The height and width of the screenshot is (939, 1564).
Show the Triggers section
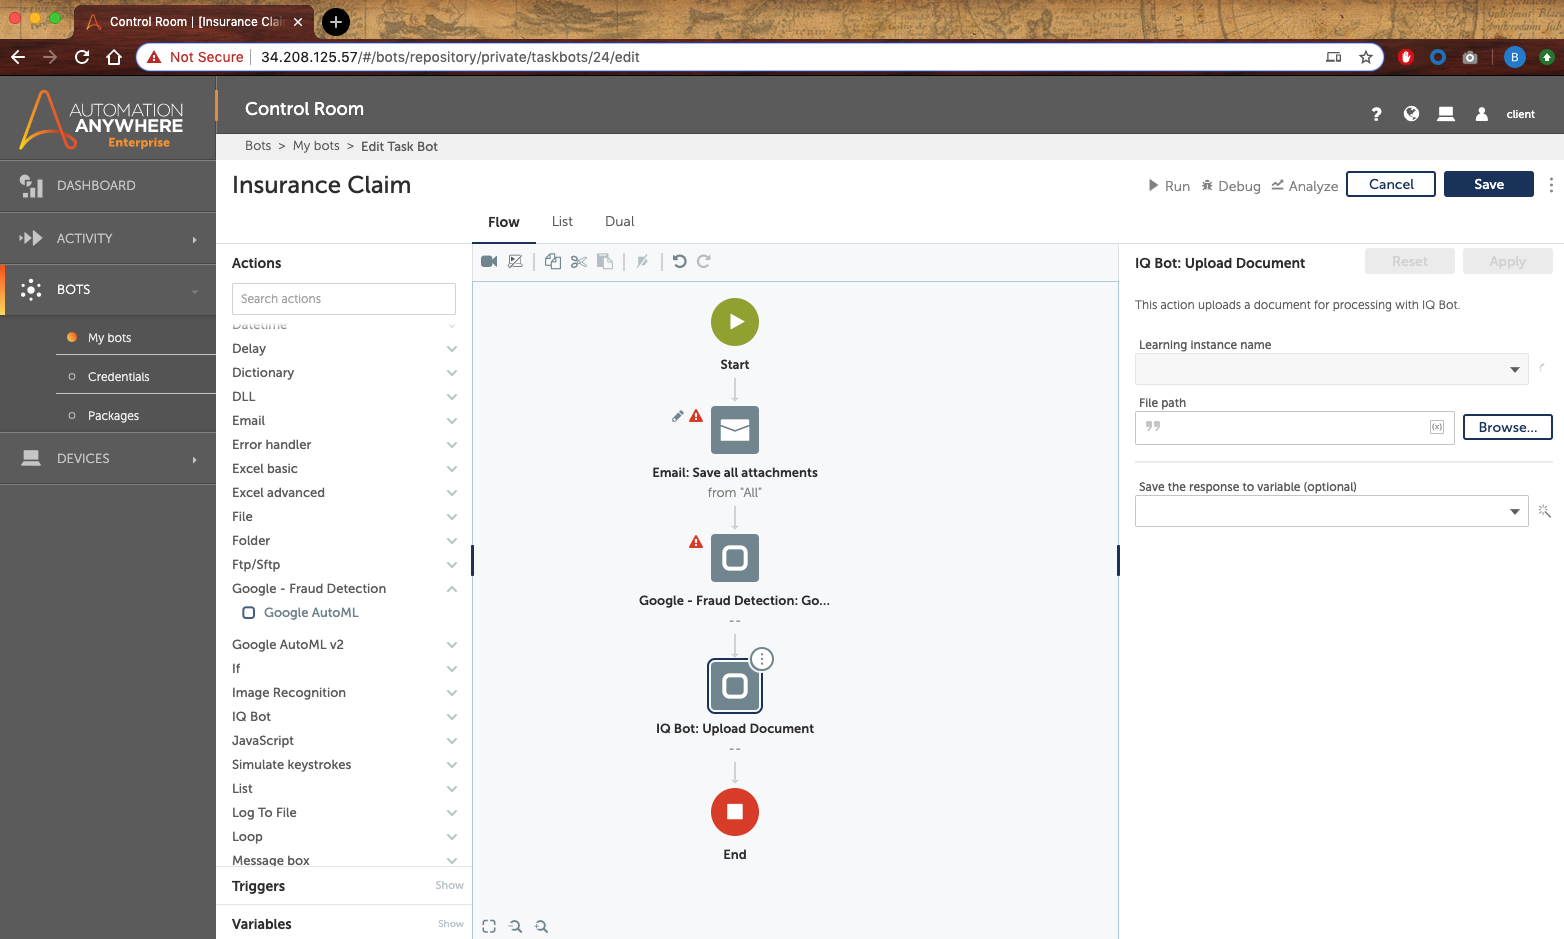449,886
